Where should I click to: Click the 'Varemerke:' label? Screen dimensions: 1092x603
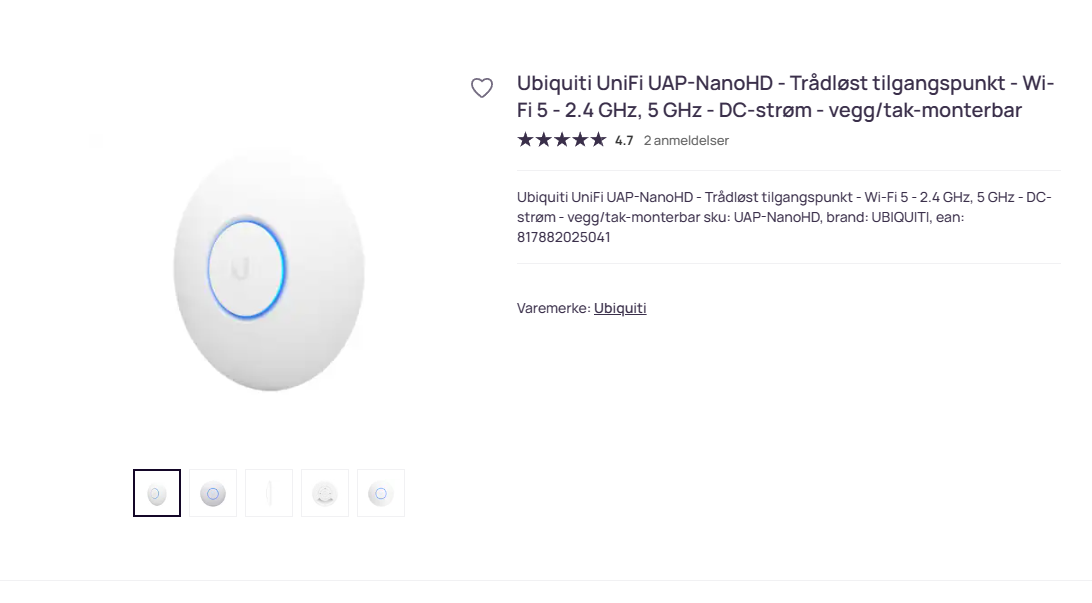[x=553, y=308]
